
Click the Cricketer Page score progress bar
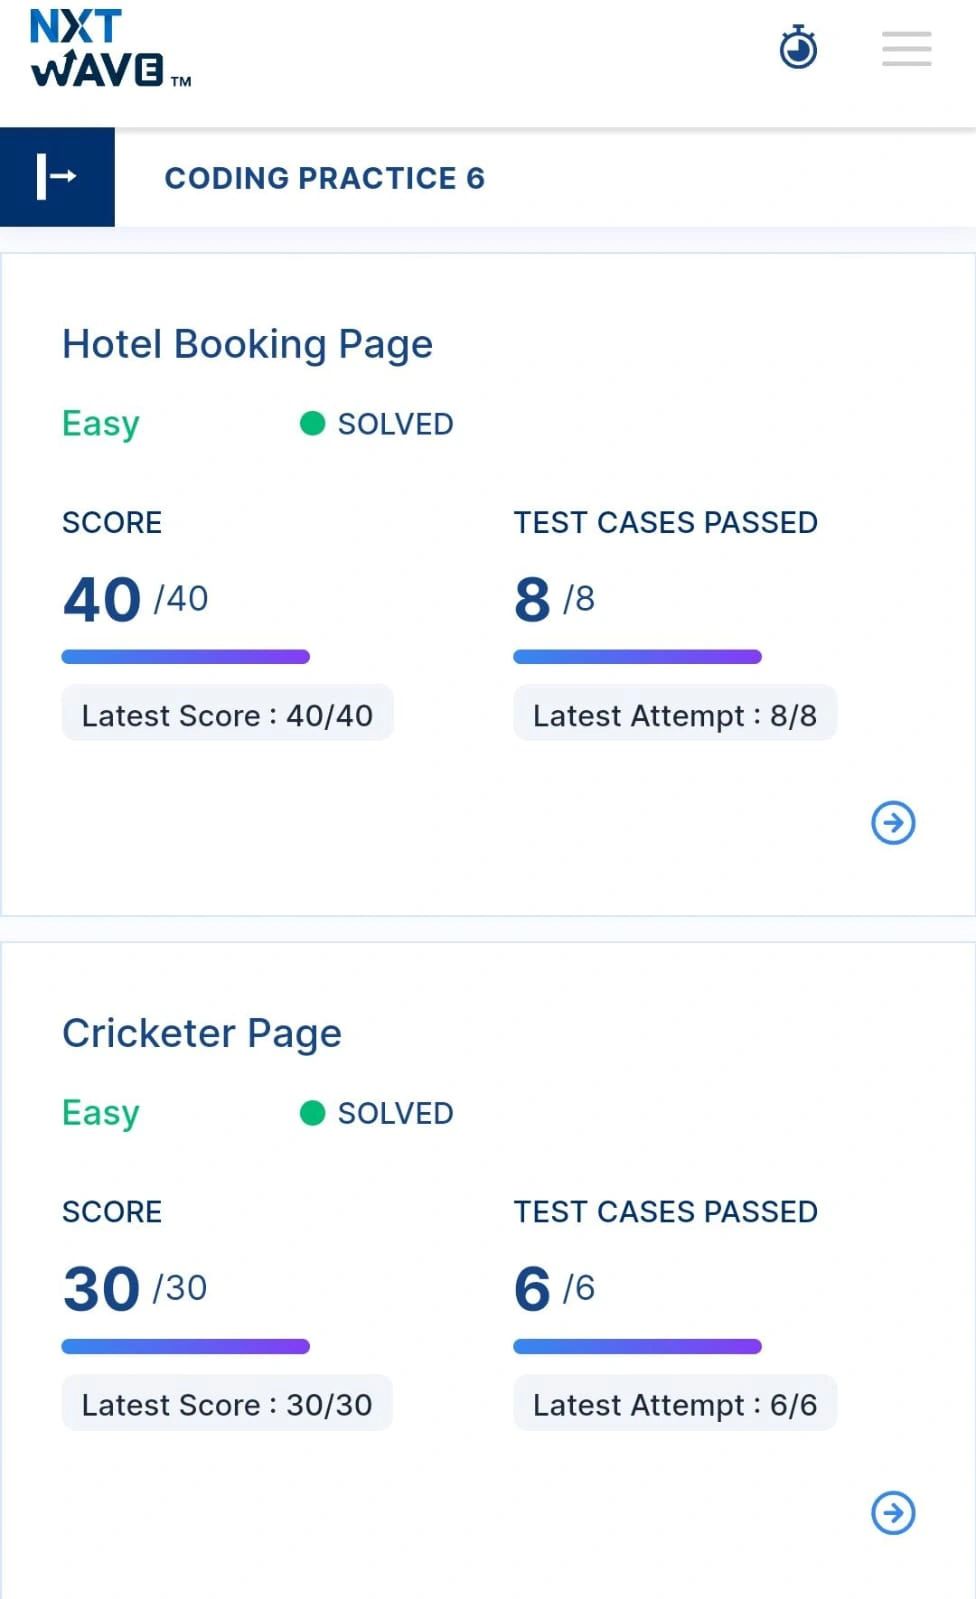pos(186,1346)
